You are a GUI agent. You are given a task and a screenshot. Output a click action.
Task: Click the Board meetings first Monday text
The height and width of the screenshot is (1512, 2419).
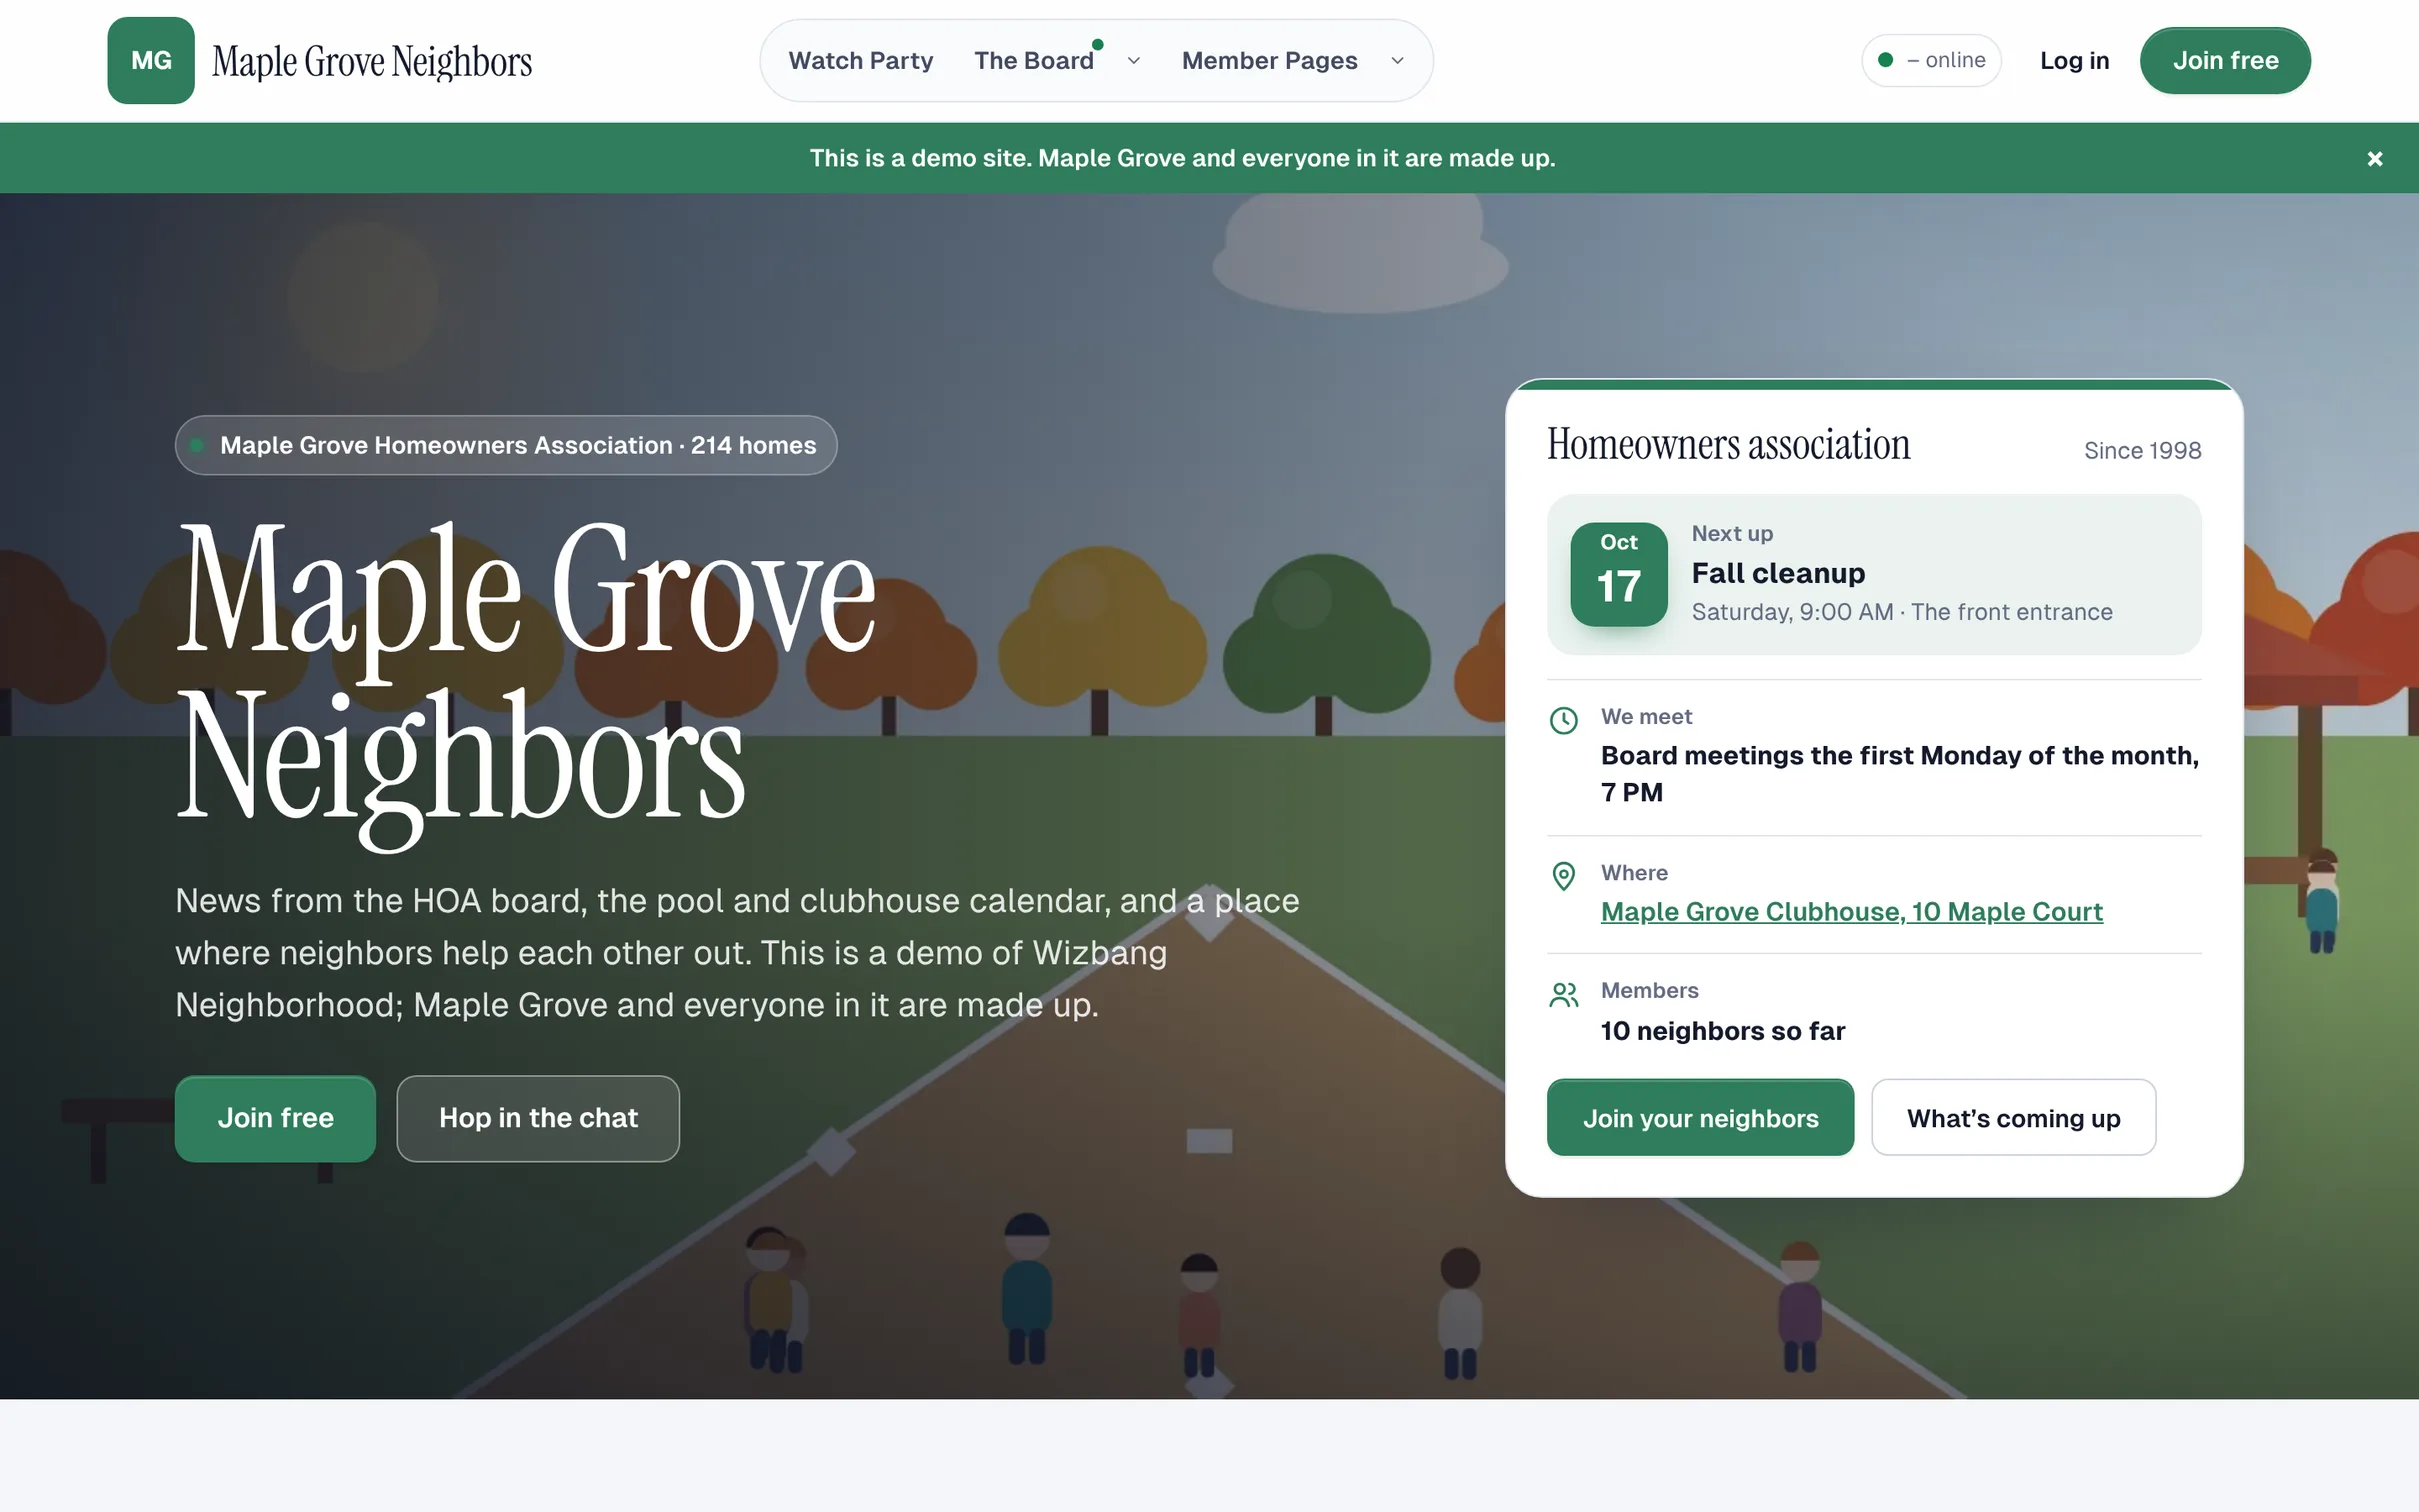pyautogui.click(x=1900, y=774)
